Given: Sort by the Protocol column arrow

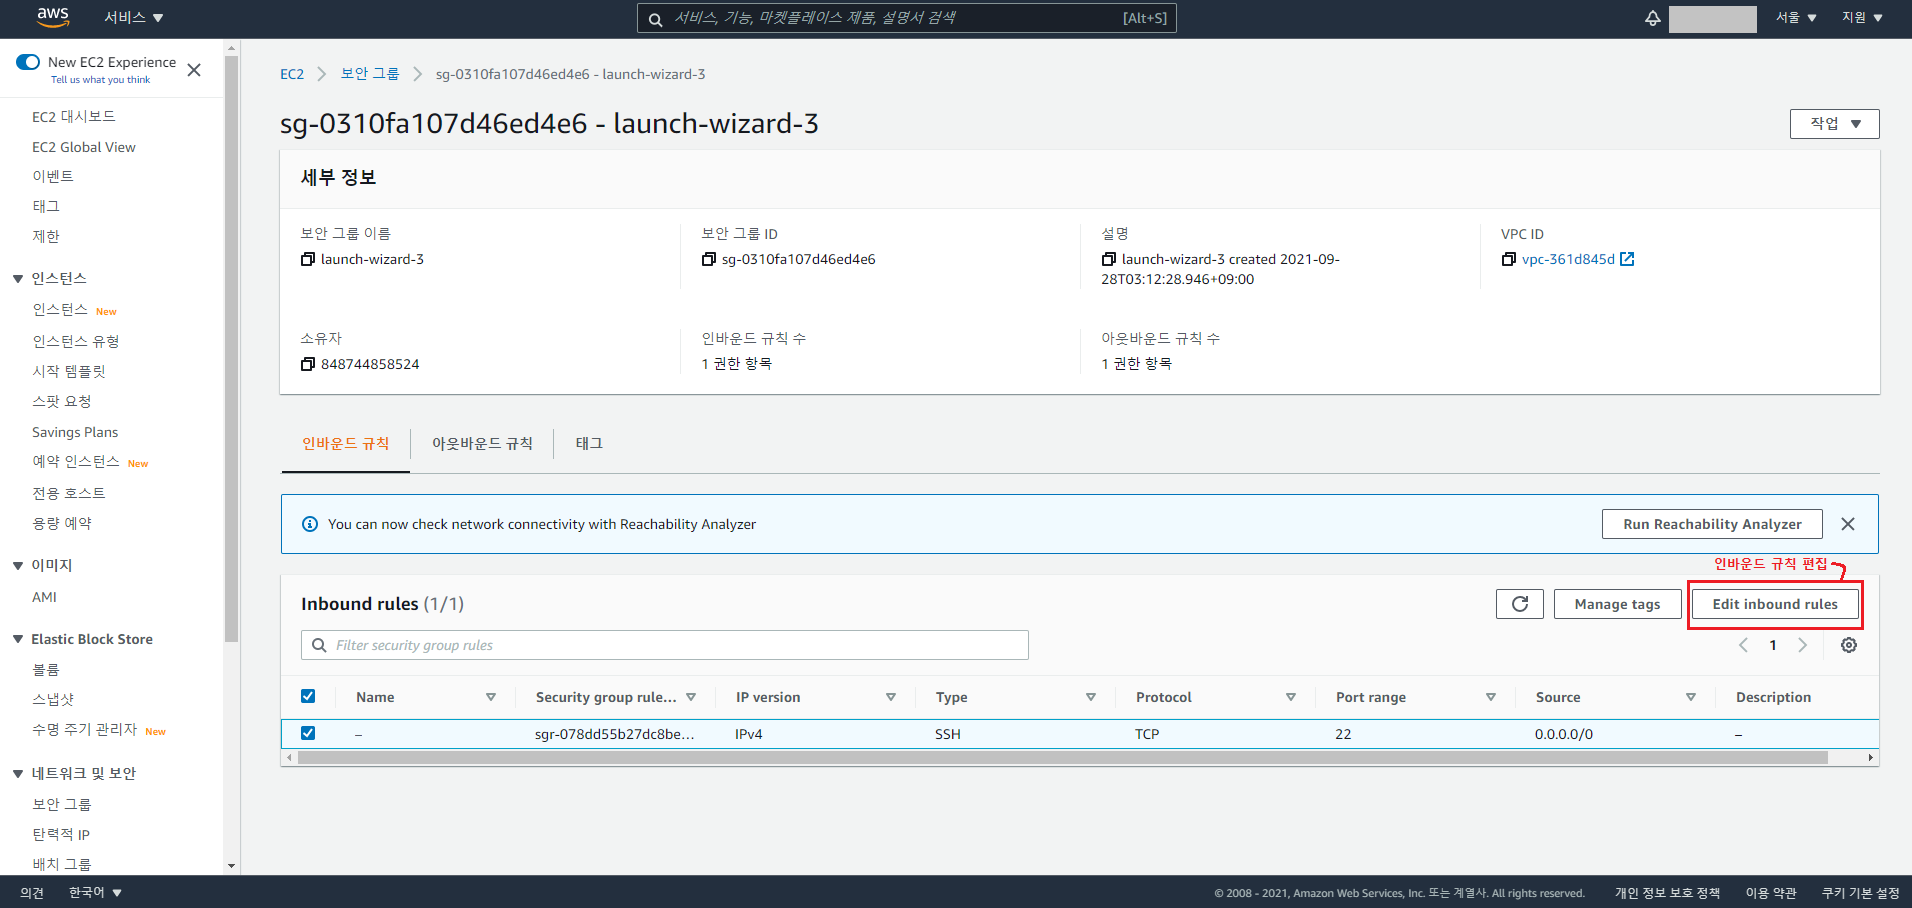Looking at the screenshot, I should pyautogui.click(x=1291, y=697).
